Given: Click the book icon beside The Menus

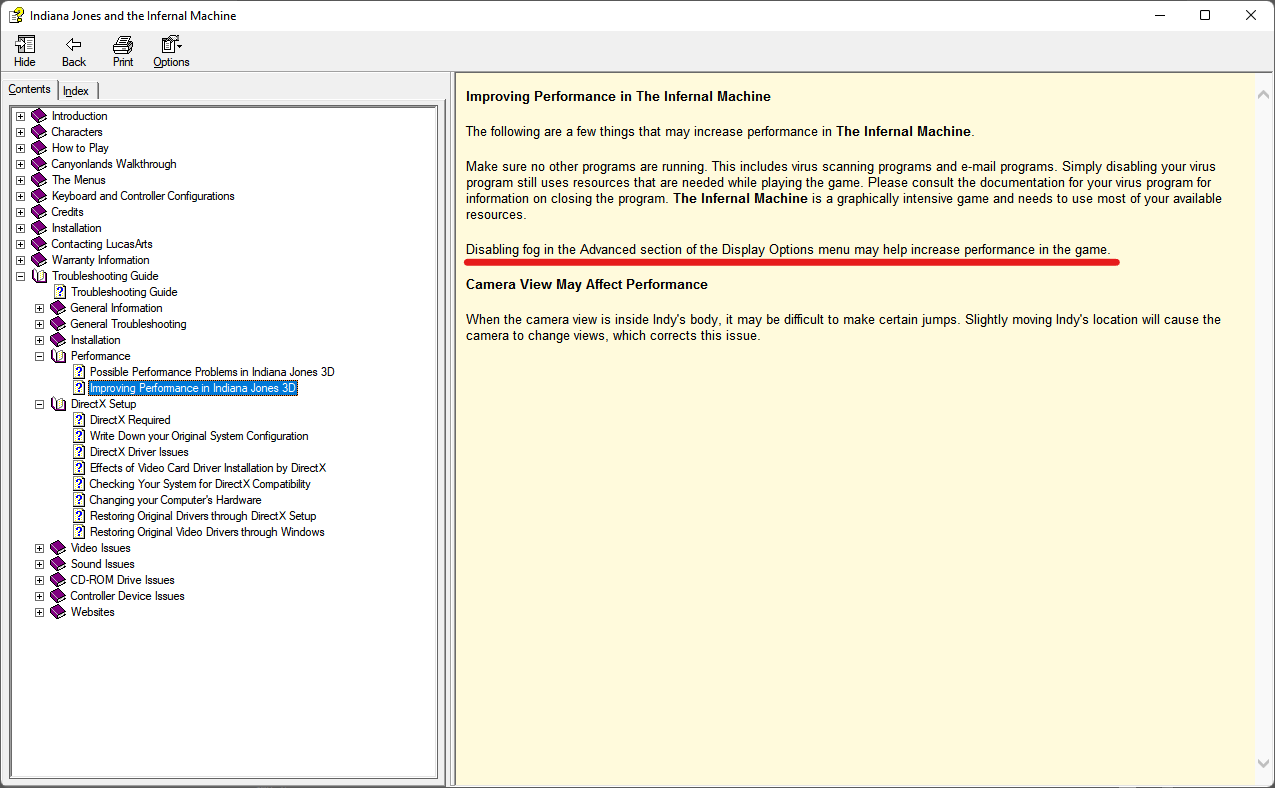Looking at the screenshot, I should tap(39, 180).
